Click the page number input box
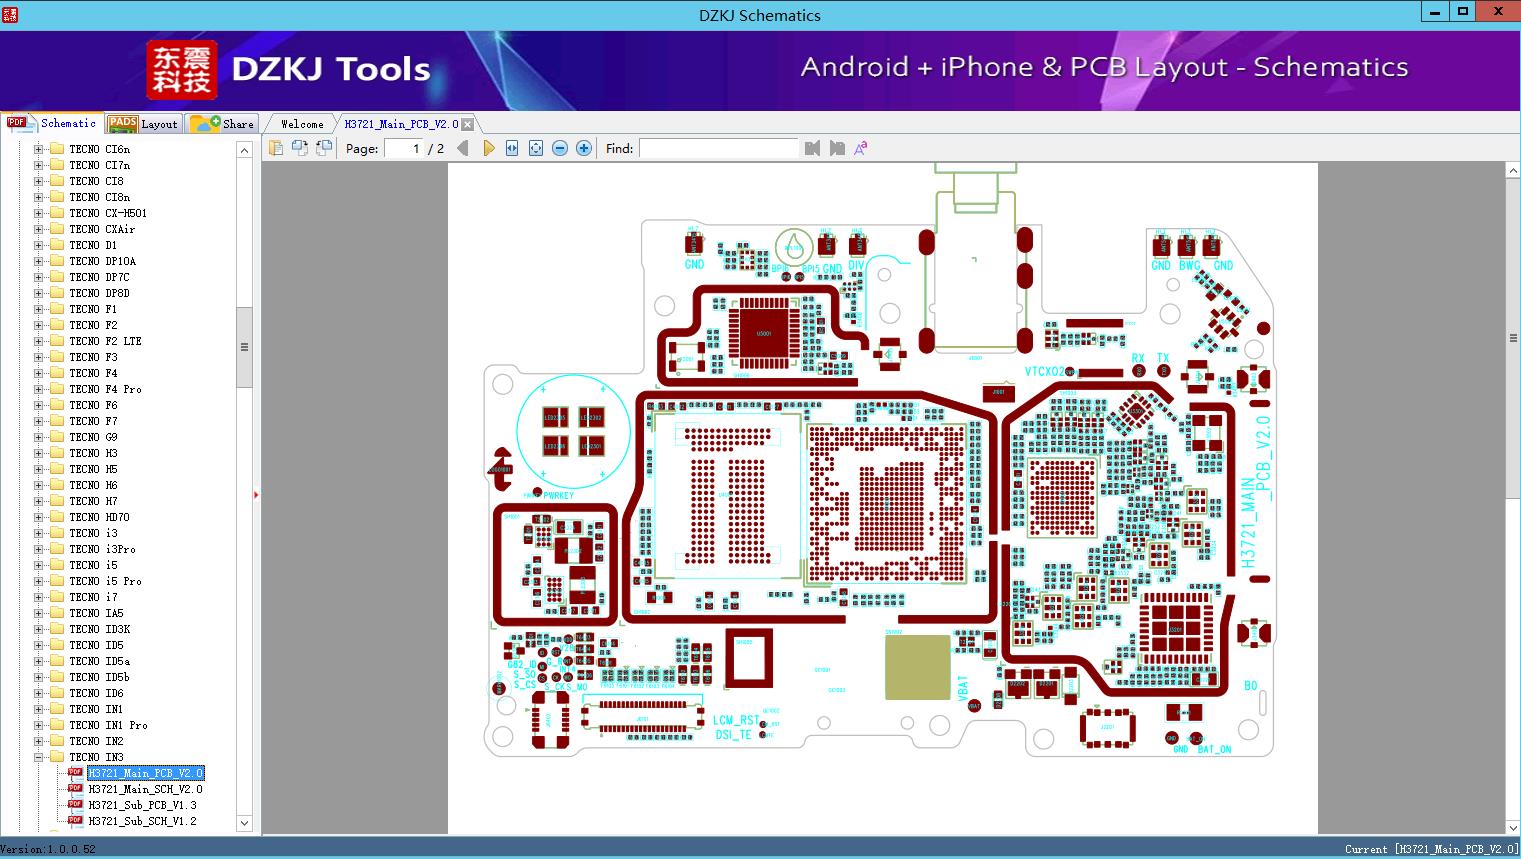This screenshot has width=1521, height=859. pyautogui.click(x=415, y=148)
